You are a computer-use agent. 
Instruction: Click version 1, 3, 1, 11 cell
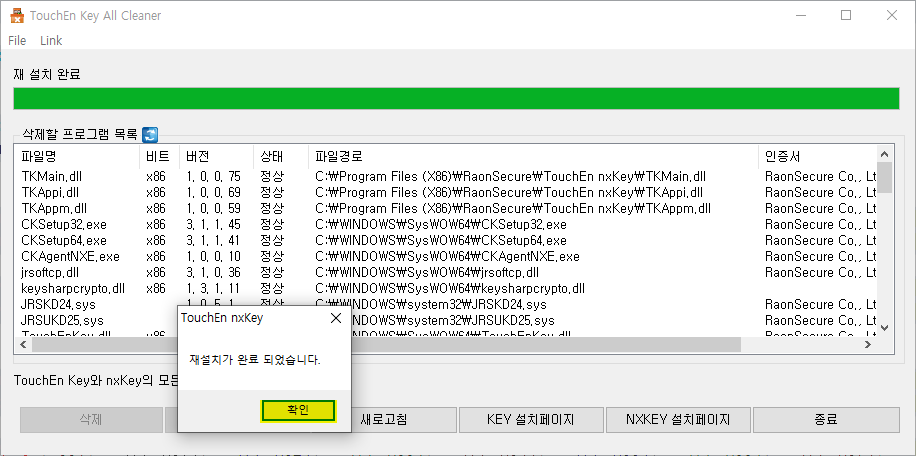214,288
